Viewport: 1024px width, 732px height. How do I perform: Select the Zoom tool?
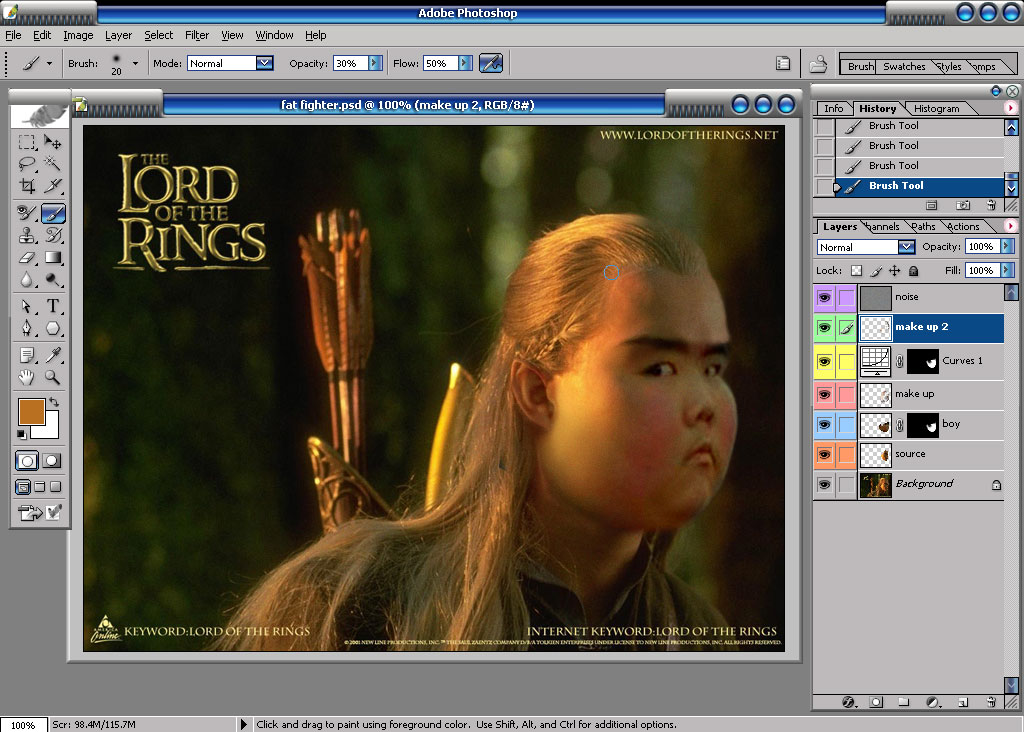53,377
